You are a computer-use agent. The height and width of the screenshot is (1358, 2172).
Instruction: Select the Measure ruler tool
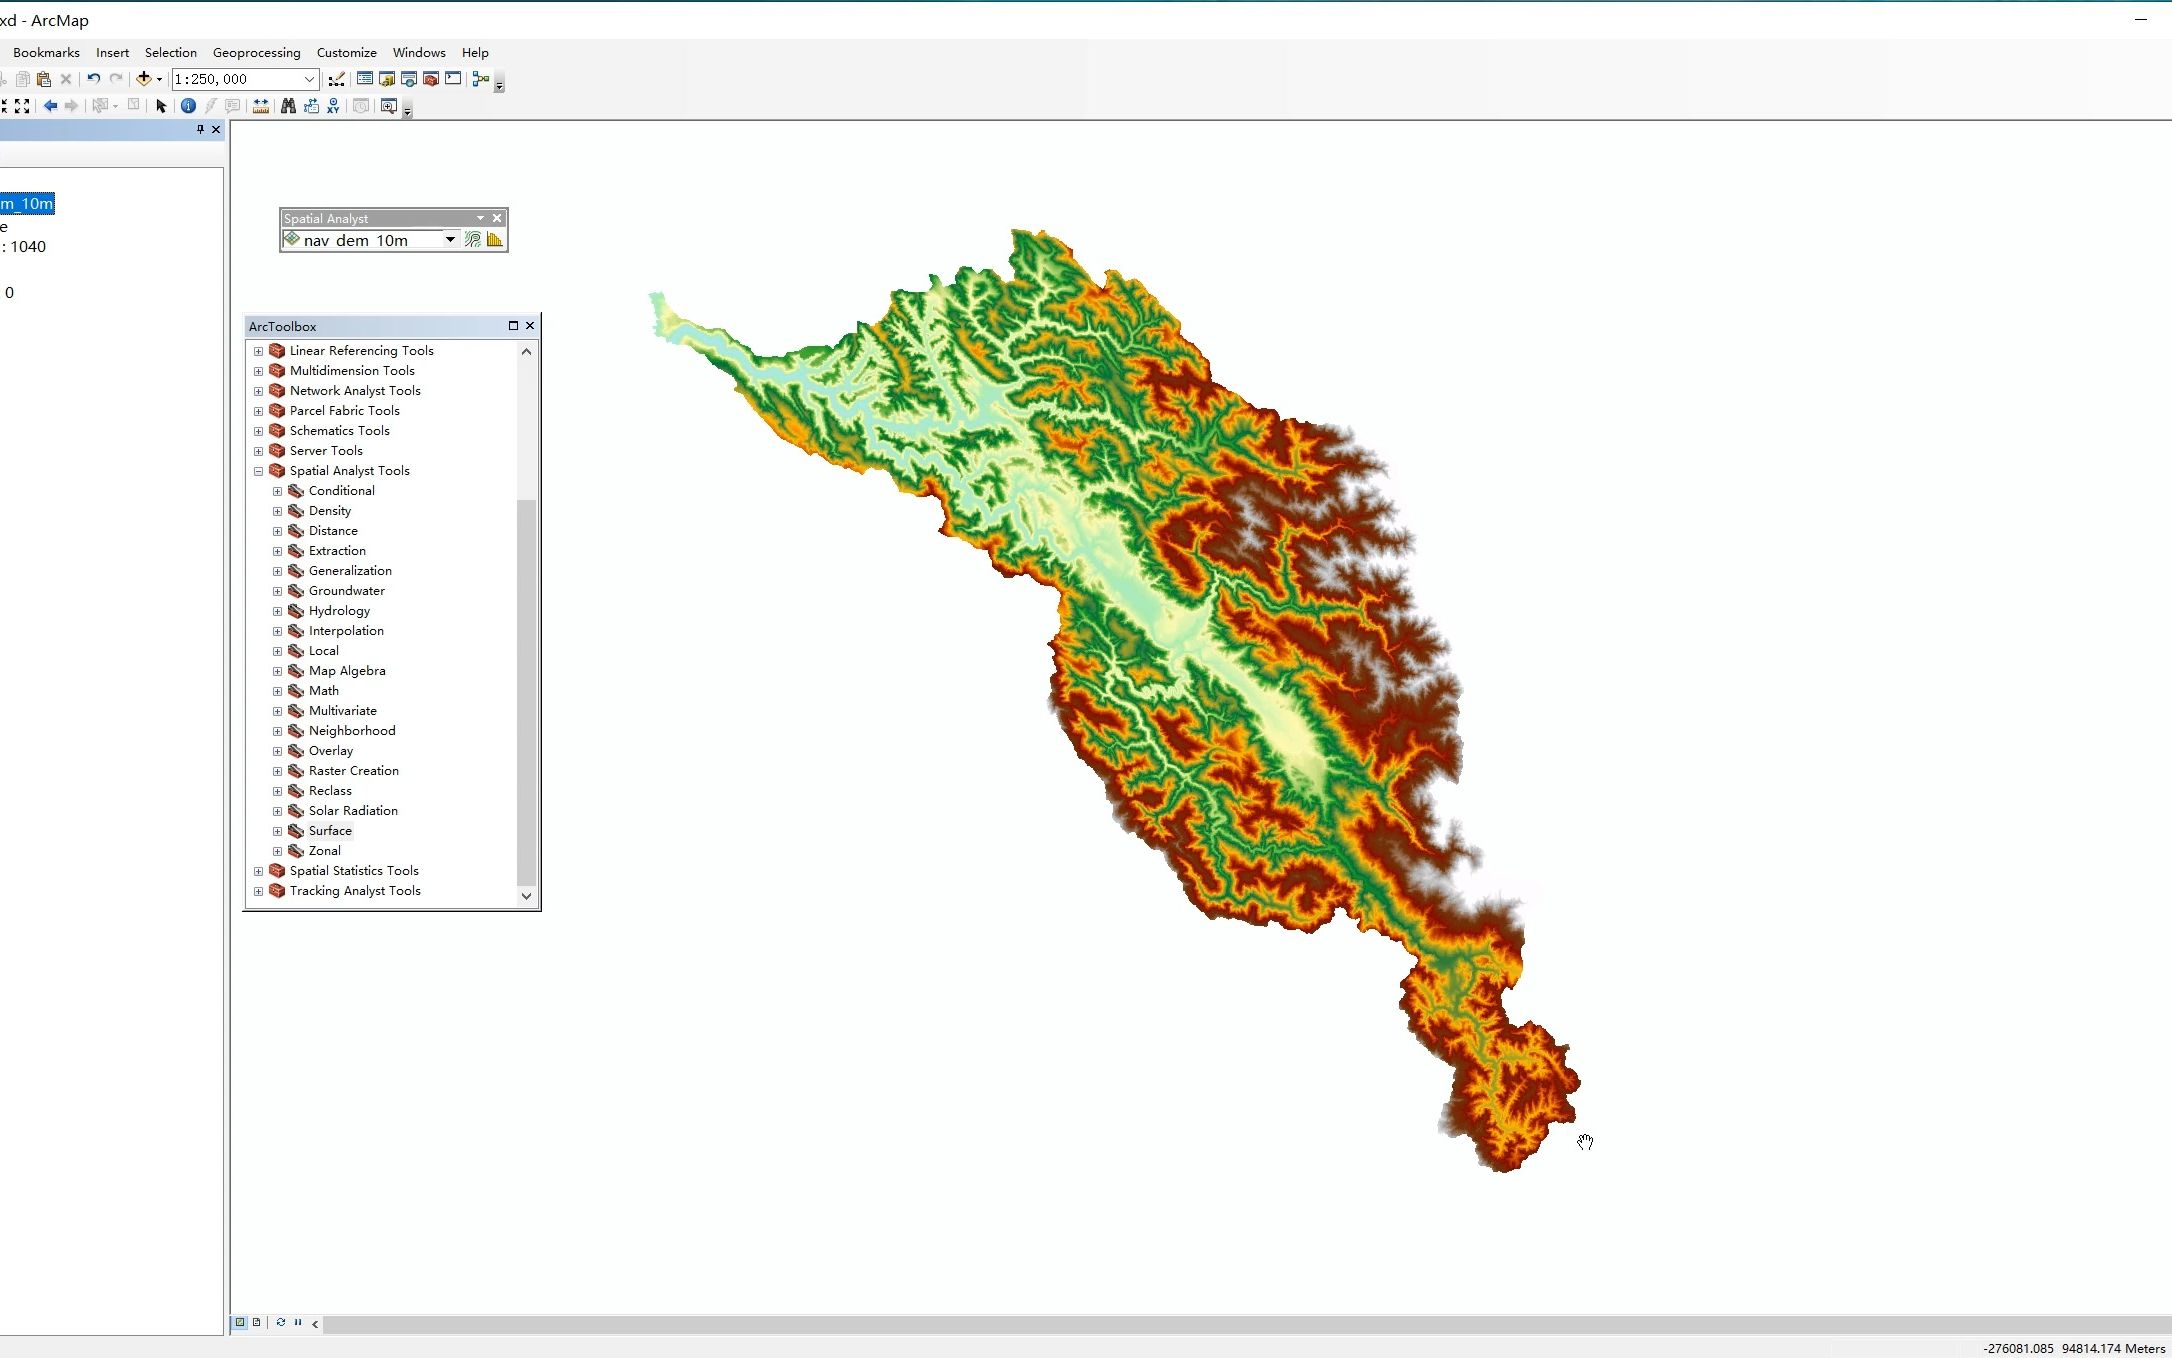tap(260, 106)
